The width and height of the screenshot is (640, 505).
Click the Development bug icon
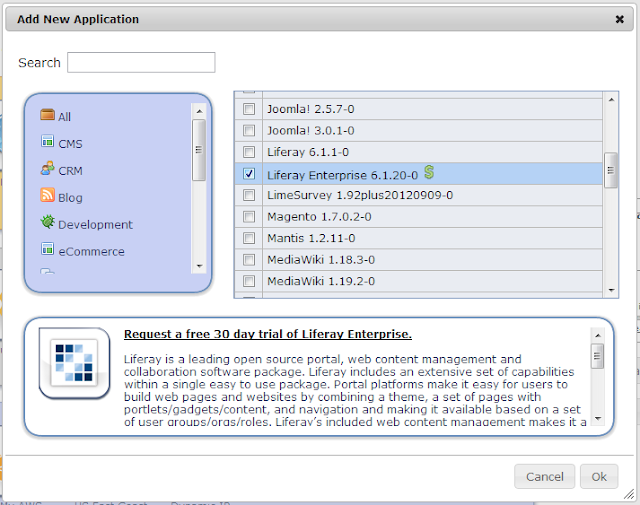pos(47,222)
